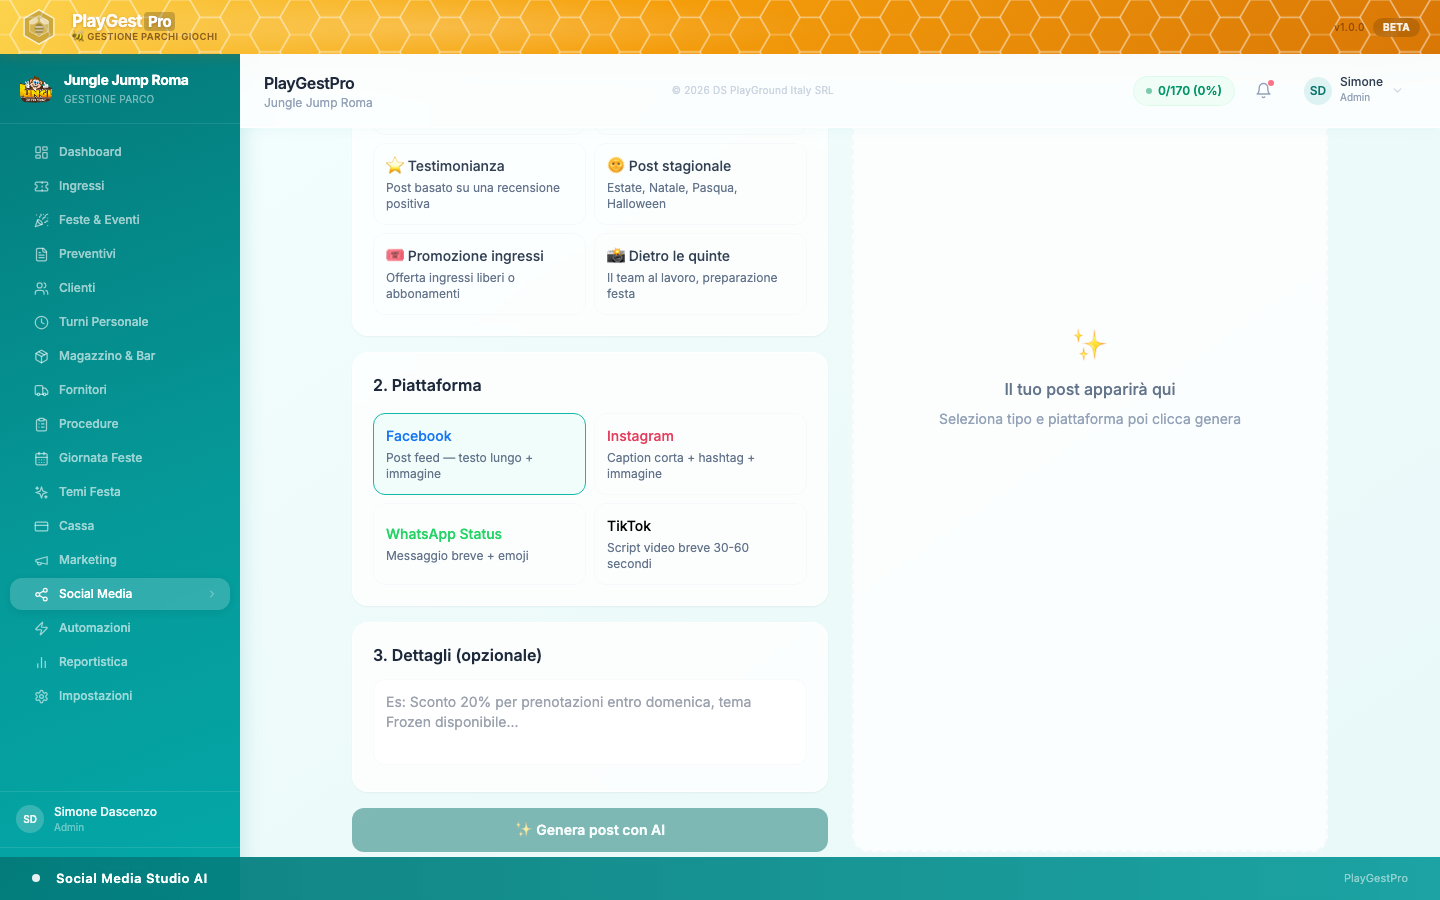Click the 0/170 capacity progress indicator
The width and height of the screenshot is (1440, 900).
(x=1184, y=90)
